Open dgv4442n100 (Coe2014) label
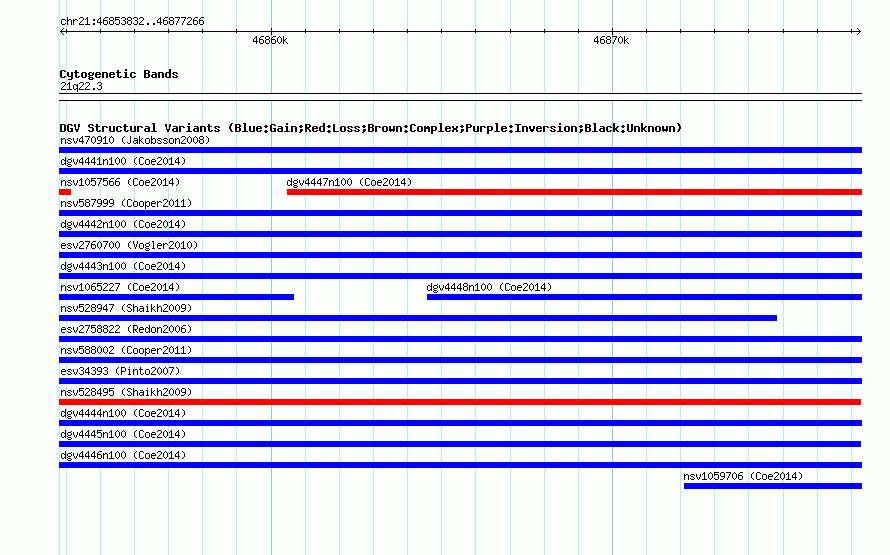 pos(123,224)
